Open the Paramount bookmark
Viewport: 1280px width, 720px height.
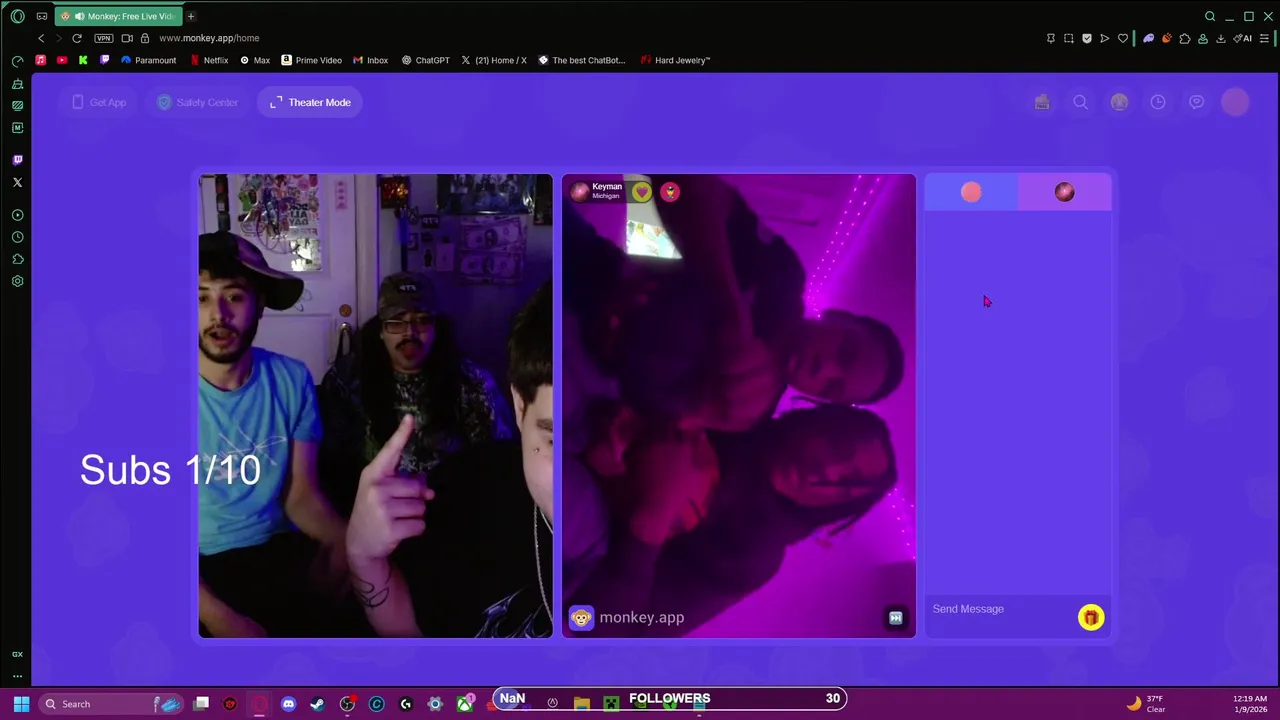(148, 60)
